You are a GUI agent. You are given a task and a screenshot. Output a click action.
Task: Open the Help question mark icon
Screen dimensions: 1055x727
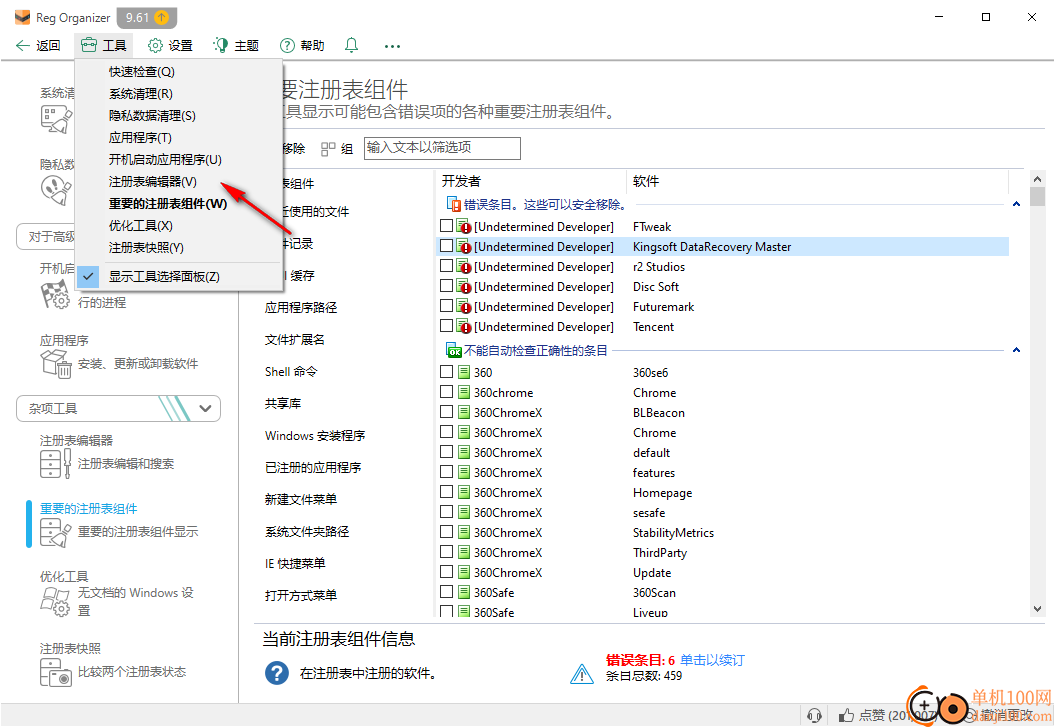287,46
